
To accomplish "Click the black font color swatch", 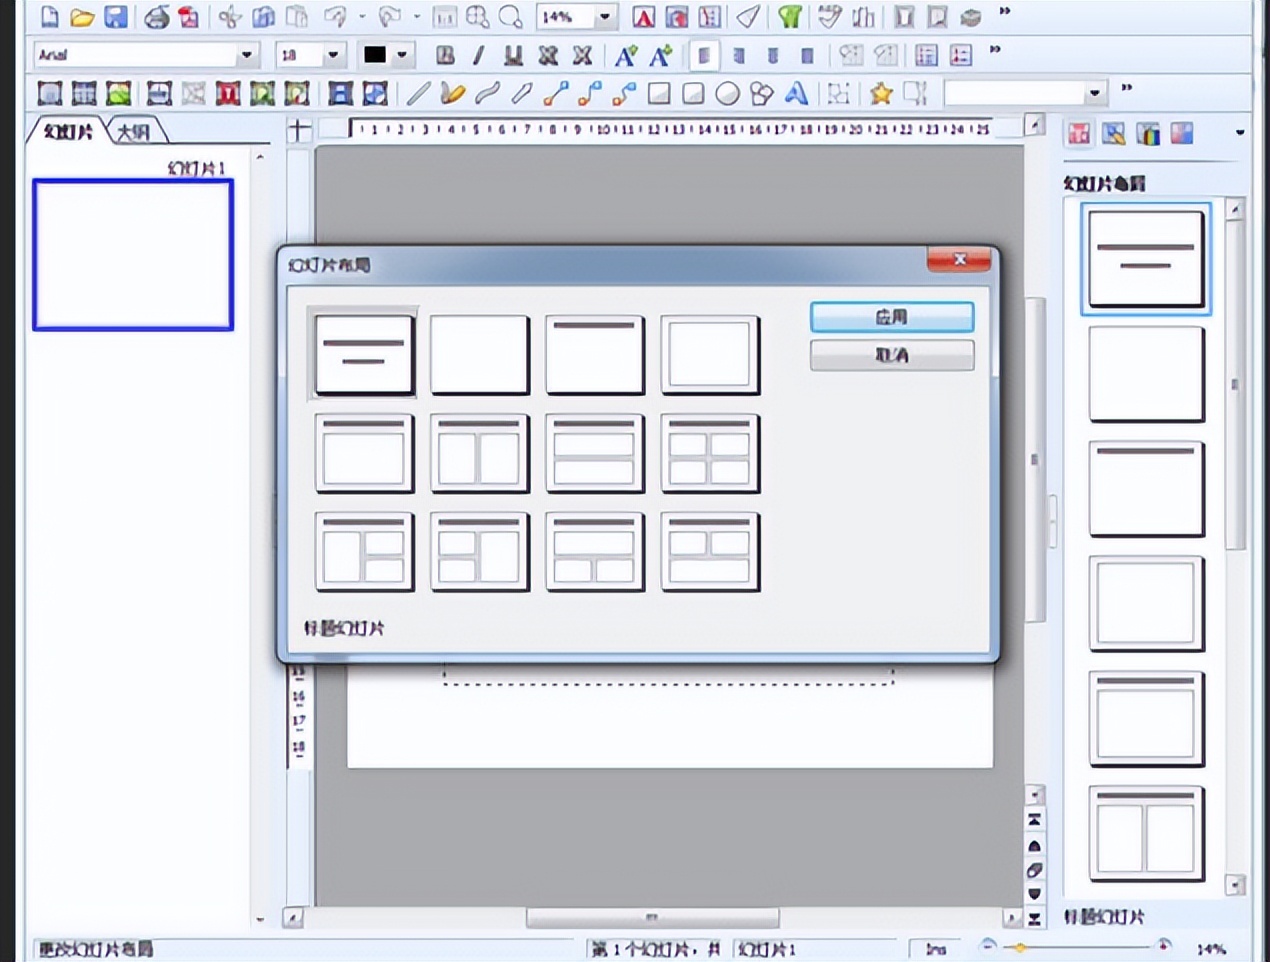I will tap(375, 55).
